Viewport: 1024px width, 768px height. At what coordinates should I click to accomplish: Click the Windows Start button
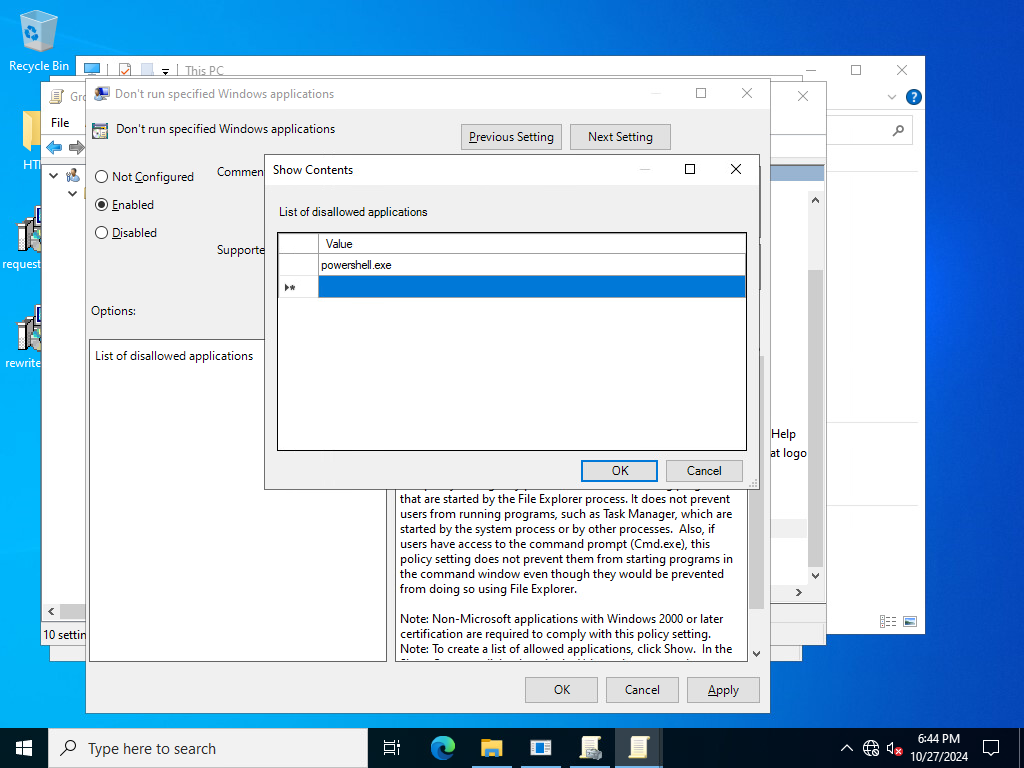pyautogui.click(x=24, y=748)
